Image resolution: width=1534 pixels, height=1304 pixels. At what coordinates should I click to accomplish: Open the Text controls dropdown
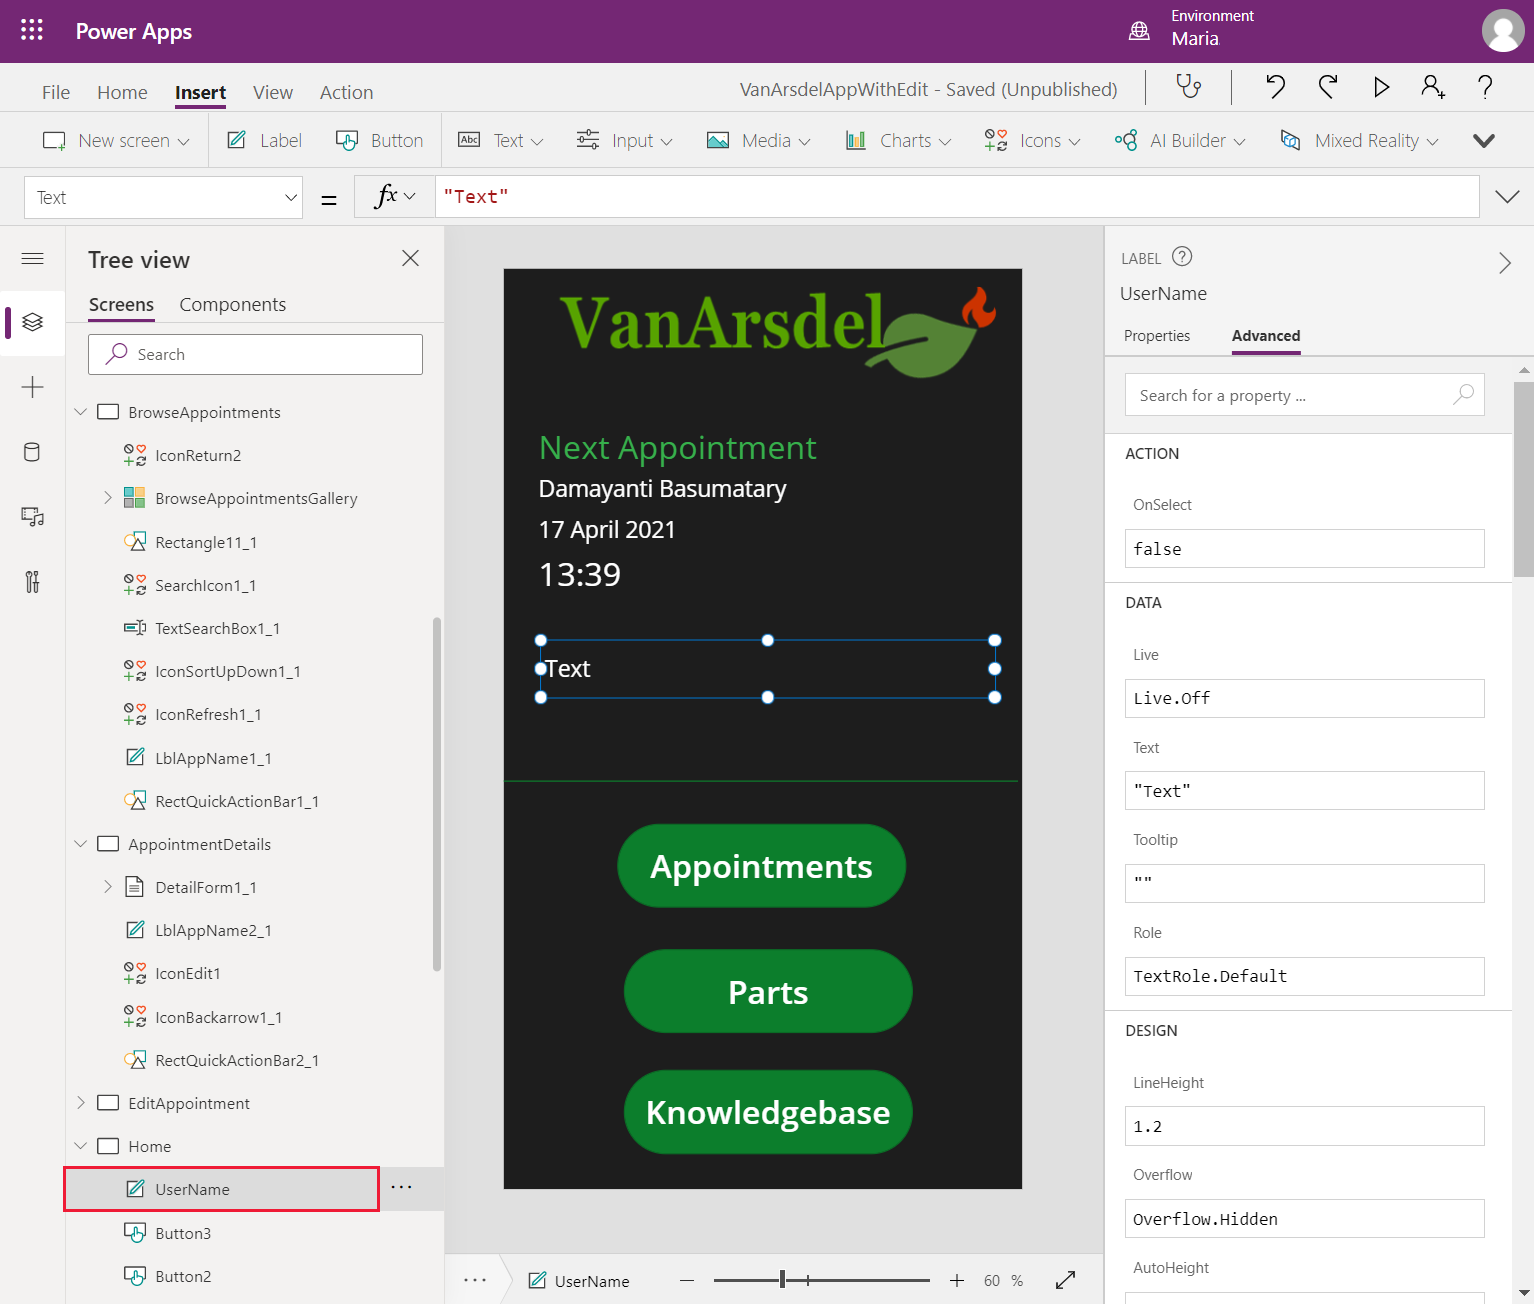(501, 140)
